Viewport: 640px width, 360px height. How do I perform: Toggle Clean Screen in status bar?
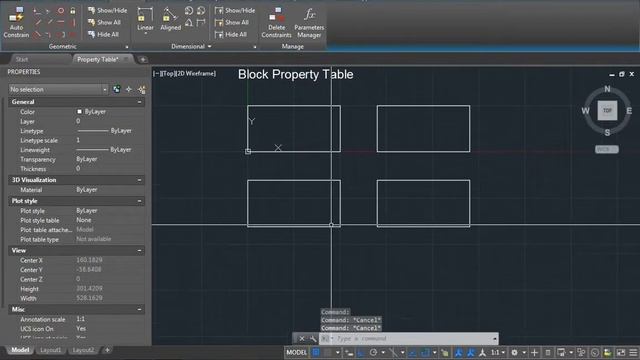click(621, 352)
